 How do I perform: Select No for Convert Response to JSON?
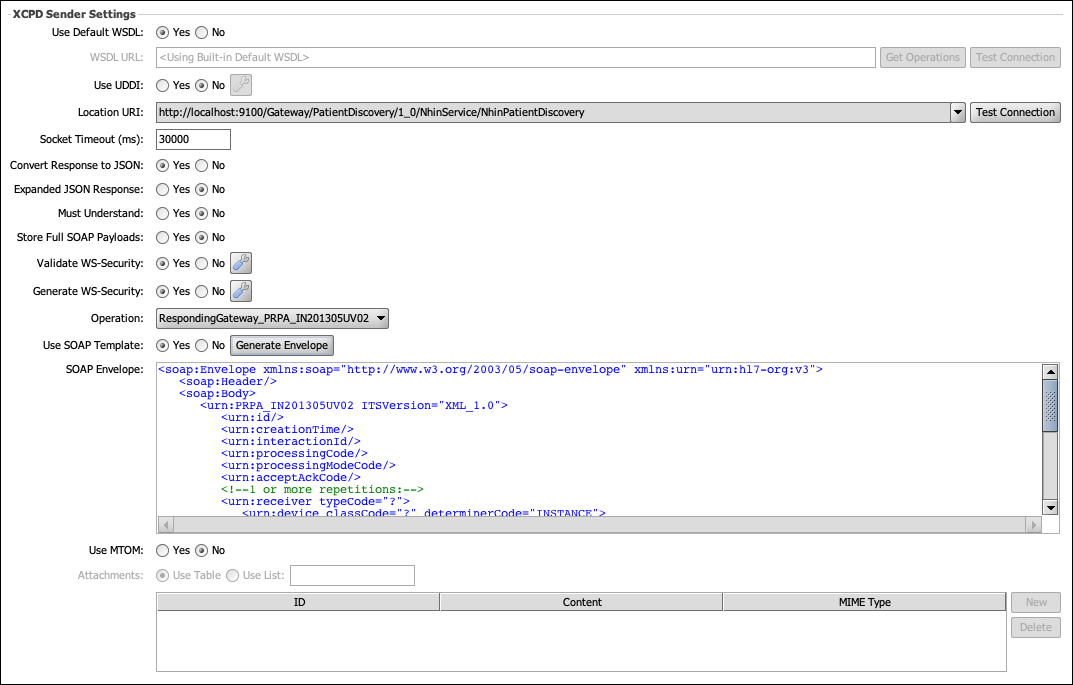[x=201, y=166]
